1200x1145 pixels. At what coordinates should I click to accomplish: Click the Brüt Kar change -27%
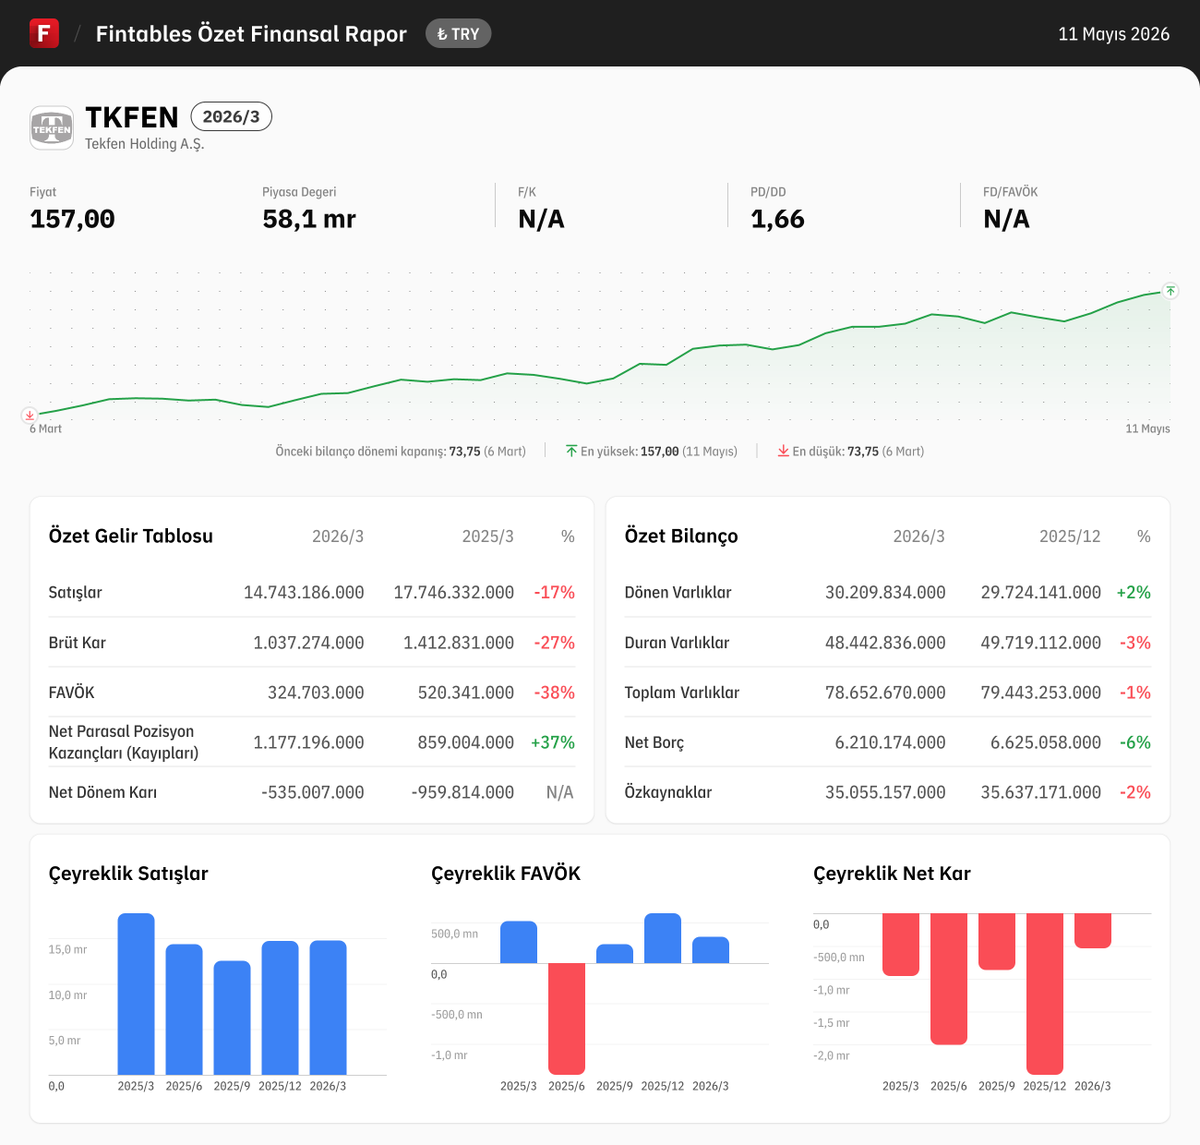[x=555, y=642]
